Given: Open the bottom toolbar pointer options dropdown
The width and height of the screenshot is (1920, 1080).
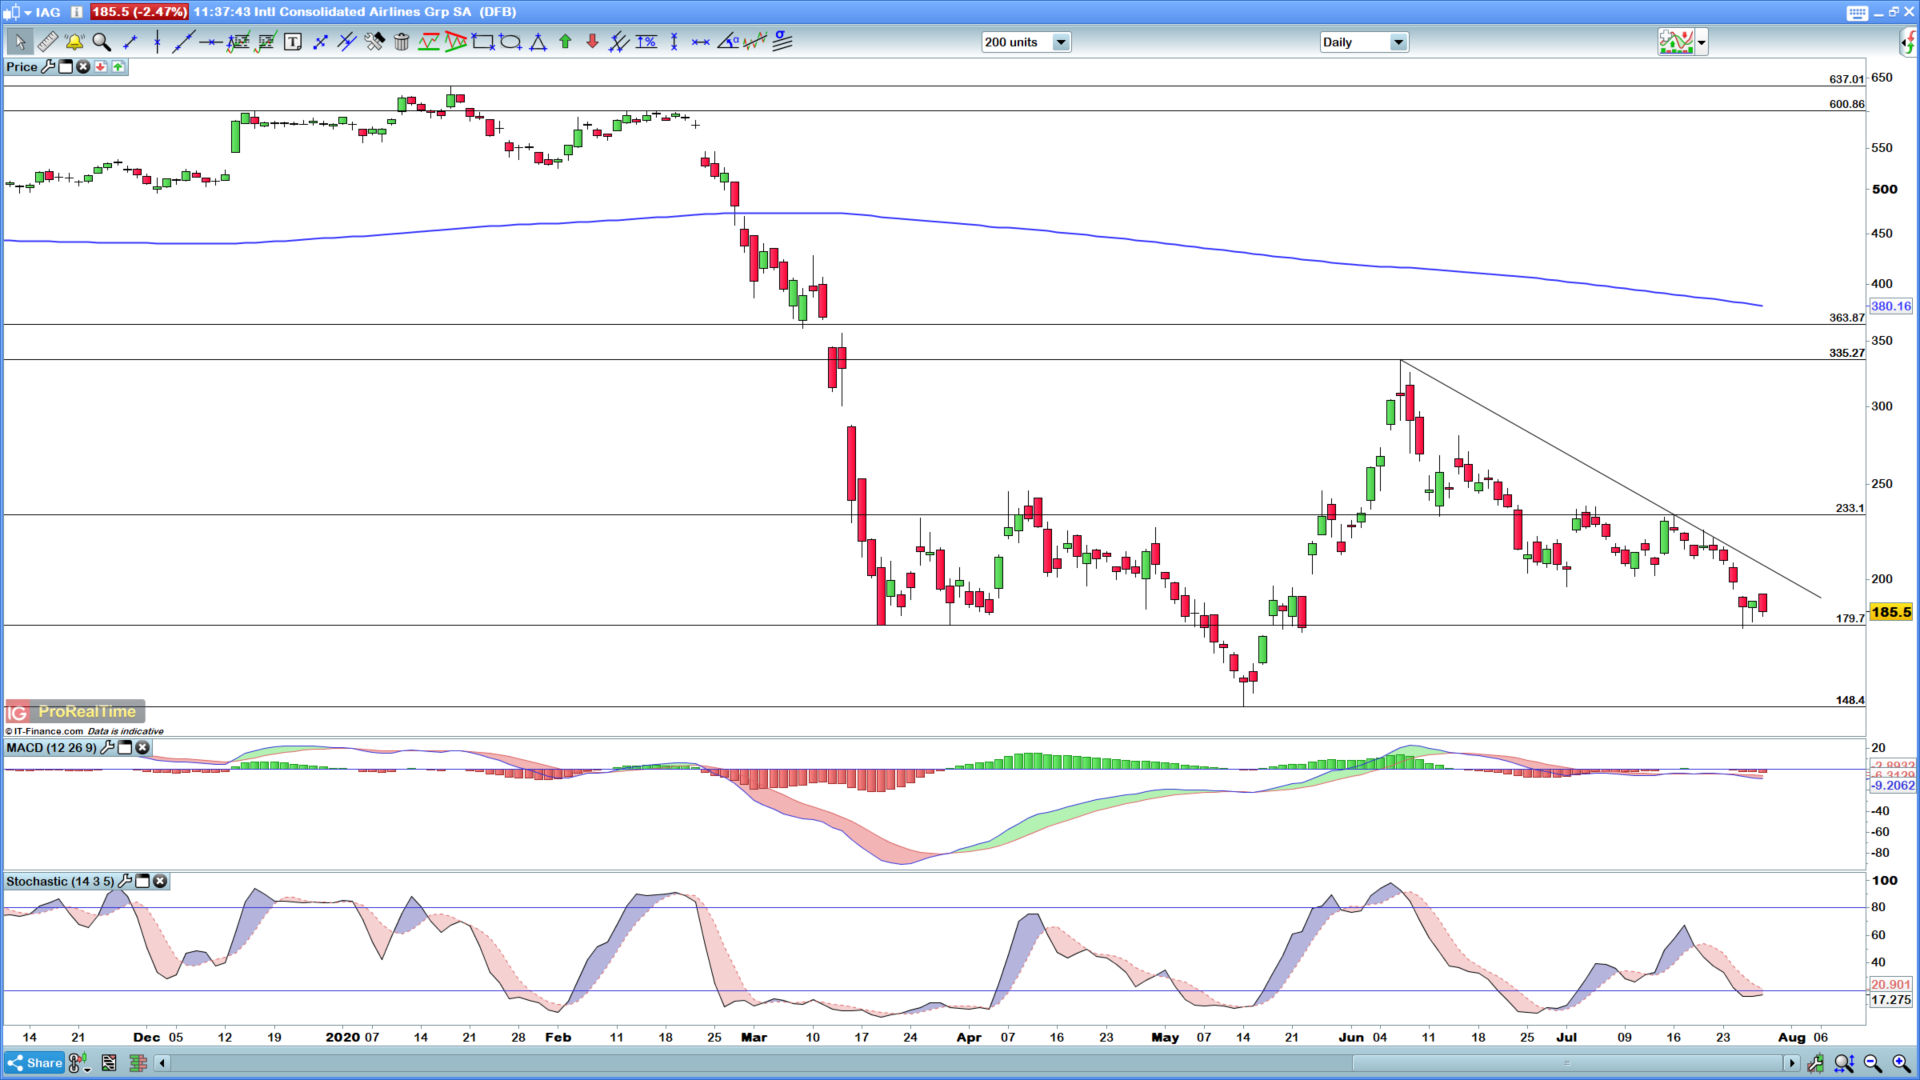Looking at the screenshot, I should click(x=87, y=1068).
